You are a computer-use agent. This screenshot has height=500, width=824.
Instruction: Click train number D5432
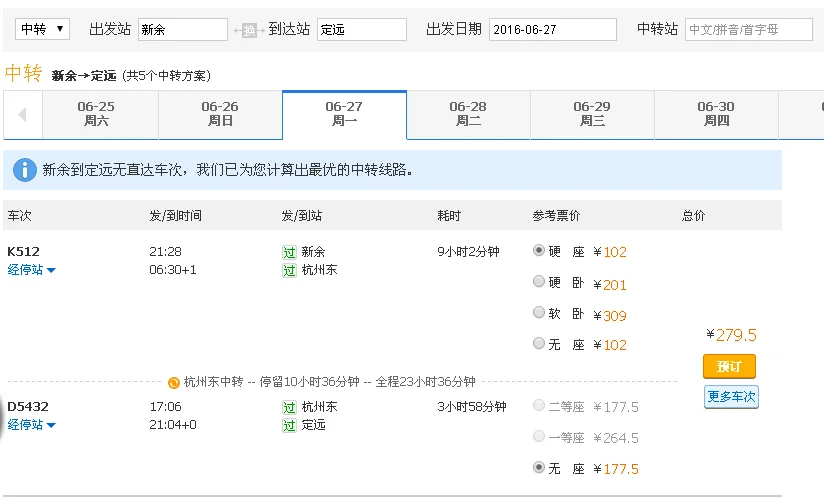coord(28,406)
